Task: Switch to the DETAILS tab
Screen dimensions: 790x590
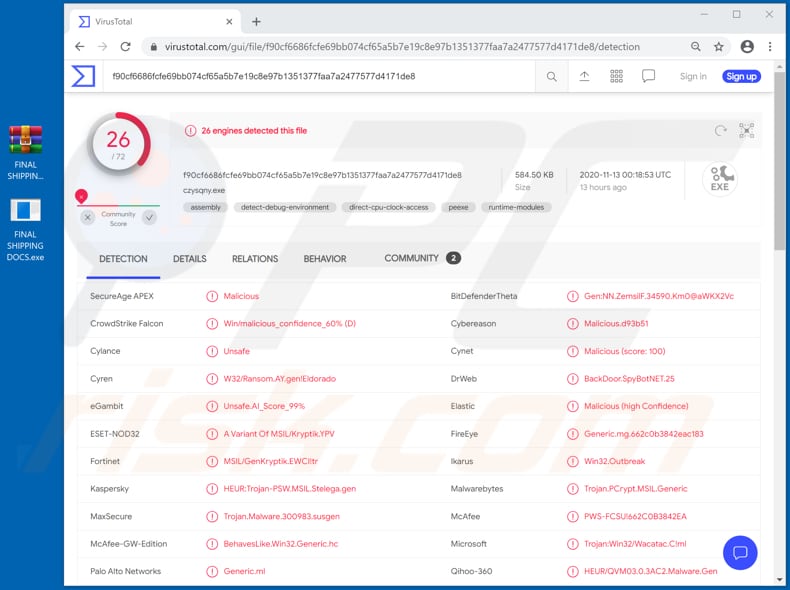Action: 190,259
